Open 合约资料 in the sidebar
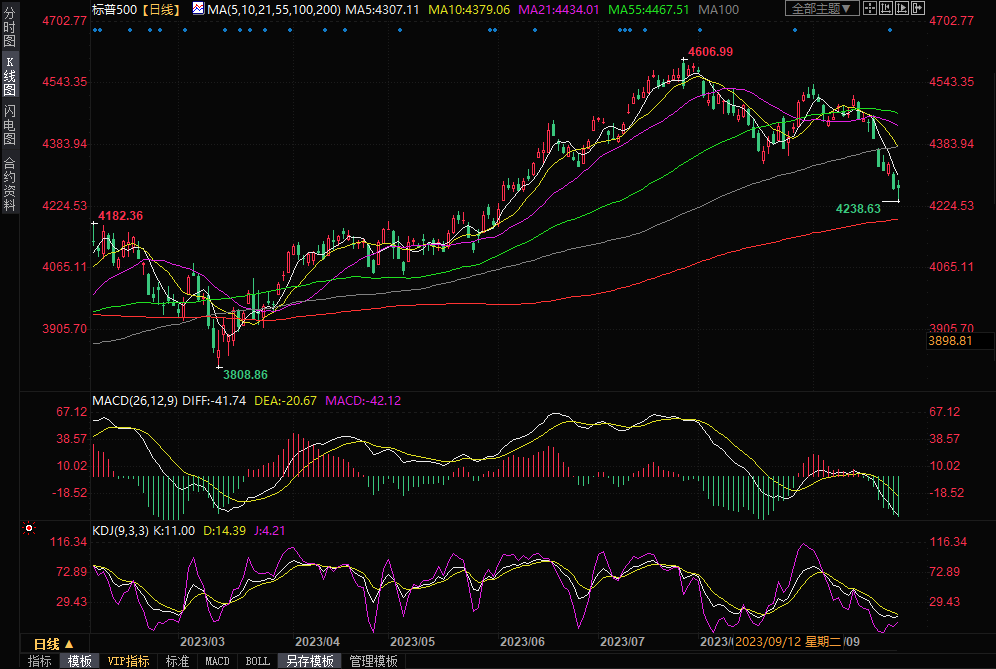The height and width of the screenshot is (669, 996). [x=9, y=184]
